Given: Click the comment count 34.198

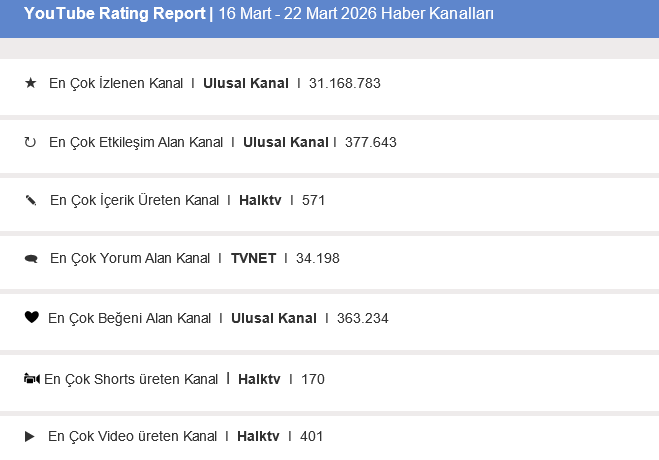Looking at the screenshot, I should coord(317,258).
